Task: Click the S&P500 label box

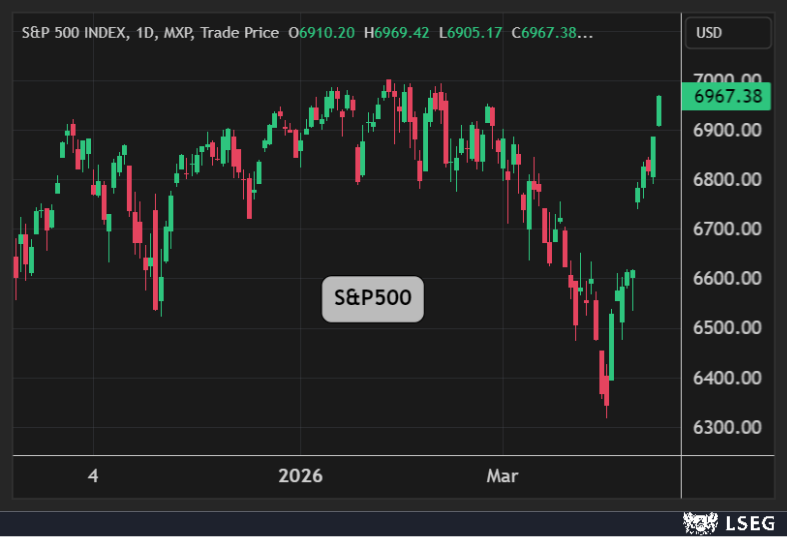Action: tap(372, 299)
